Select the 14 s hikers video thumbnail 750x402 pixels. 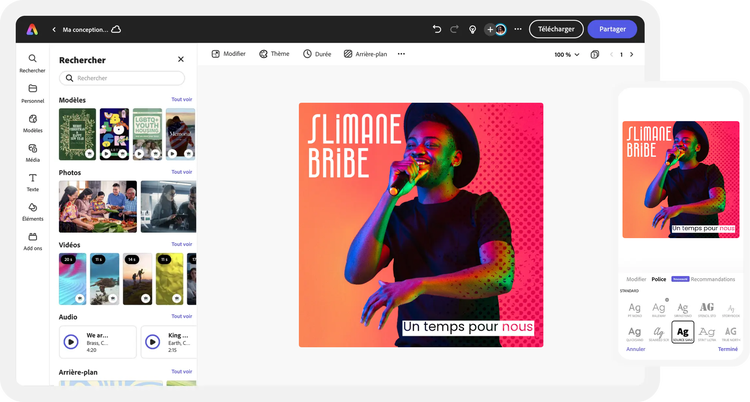tap(137, 279)
